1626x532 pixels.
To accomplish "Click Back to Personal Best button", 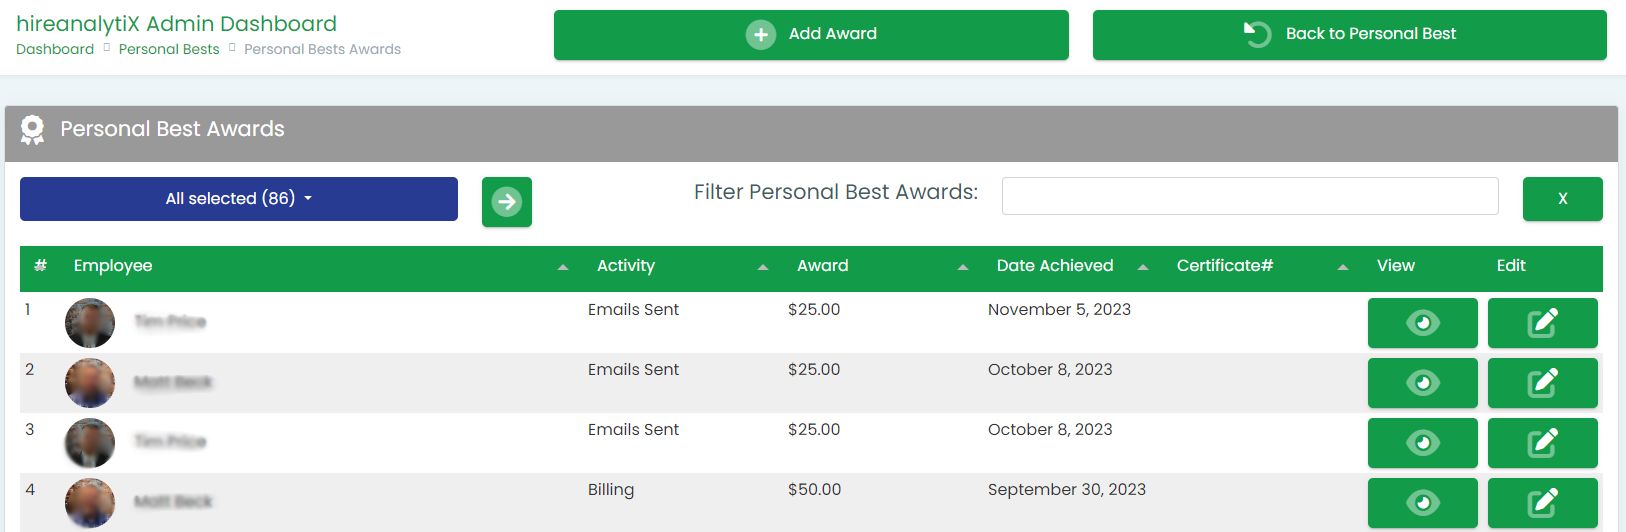I will [1349, 35].
